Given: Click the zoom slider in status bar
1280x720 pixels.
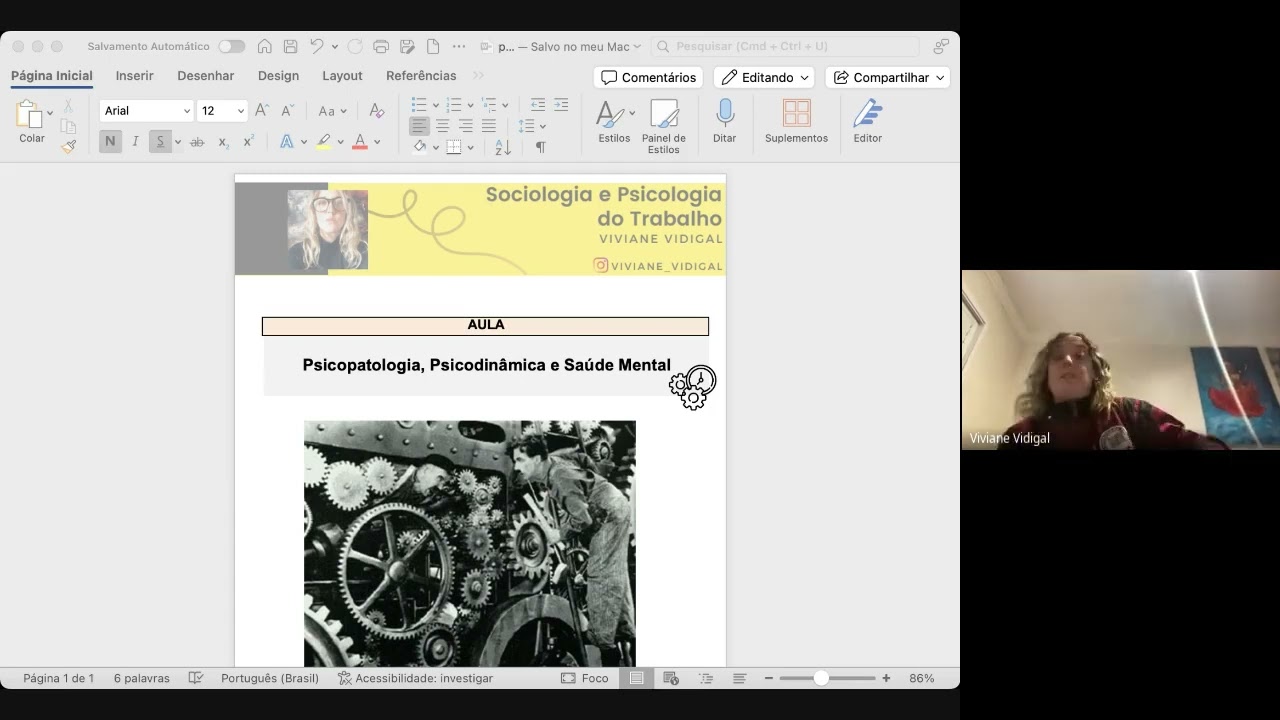Looking at the screenshot, I should (x=821, y=678).
